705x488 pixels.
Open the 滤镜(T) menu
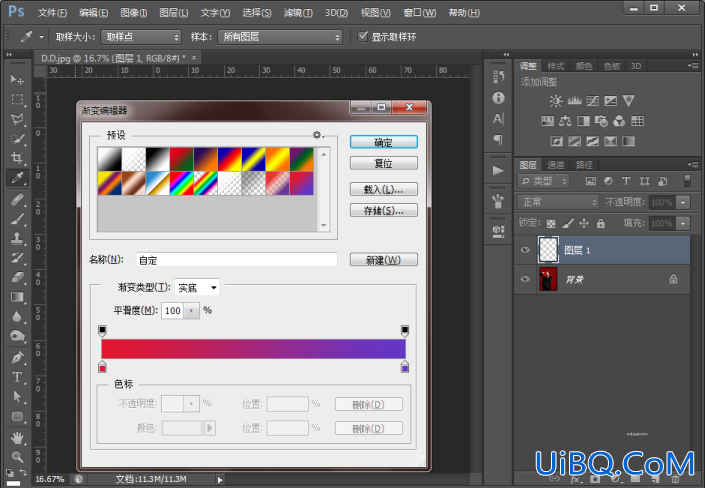(x=298, y=13)
